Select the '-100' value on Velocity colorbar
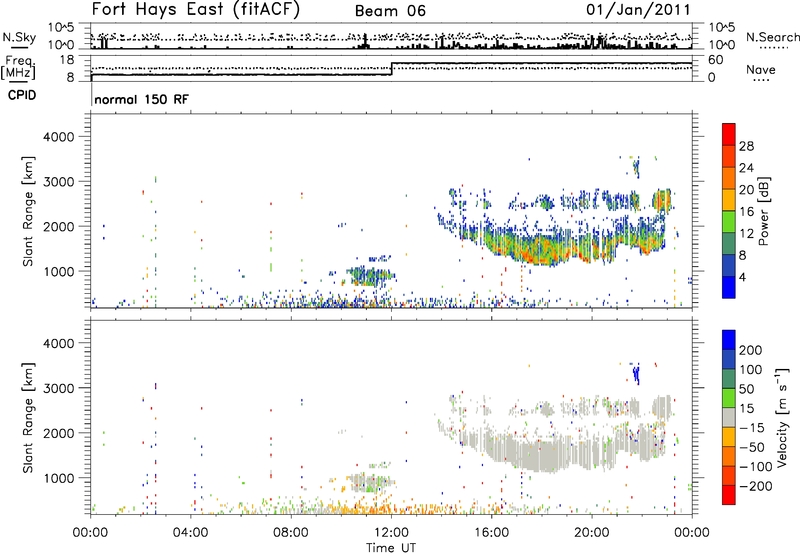800x554 pixels. (x=756, y=467)
